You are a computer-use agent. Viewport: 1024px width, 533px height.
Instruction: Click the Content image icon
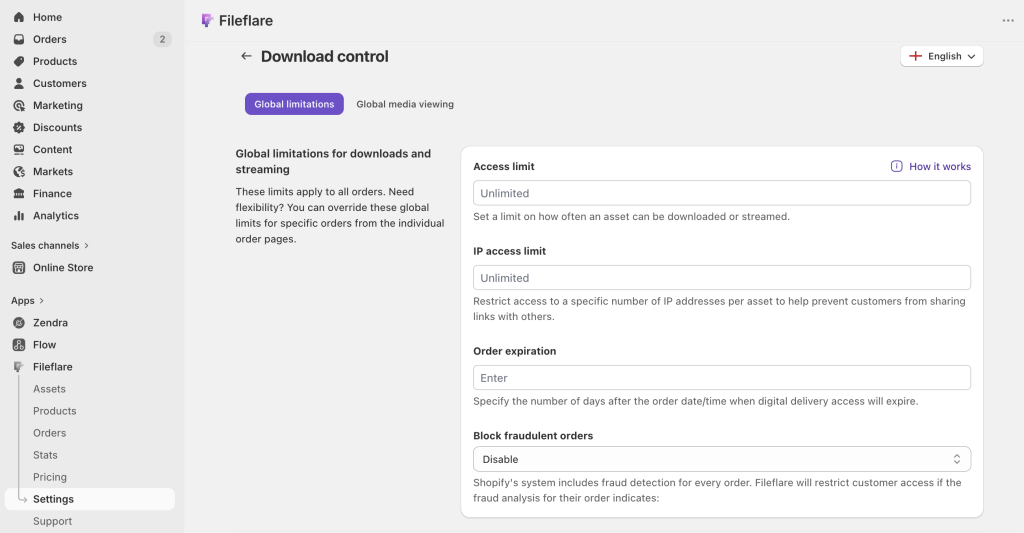pos(19,150)
